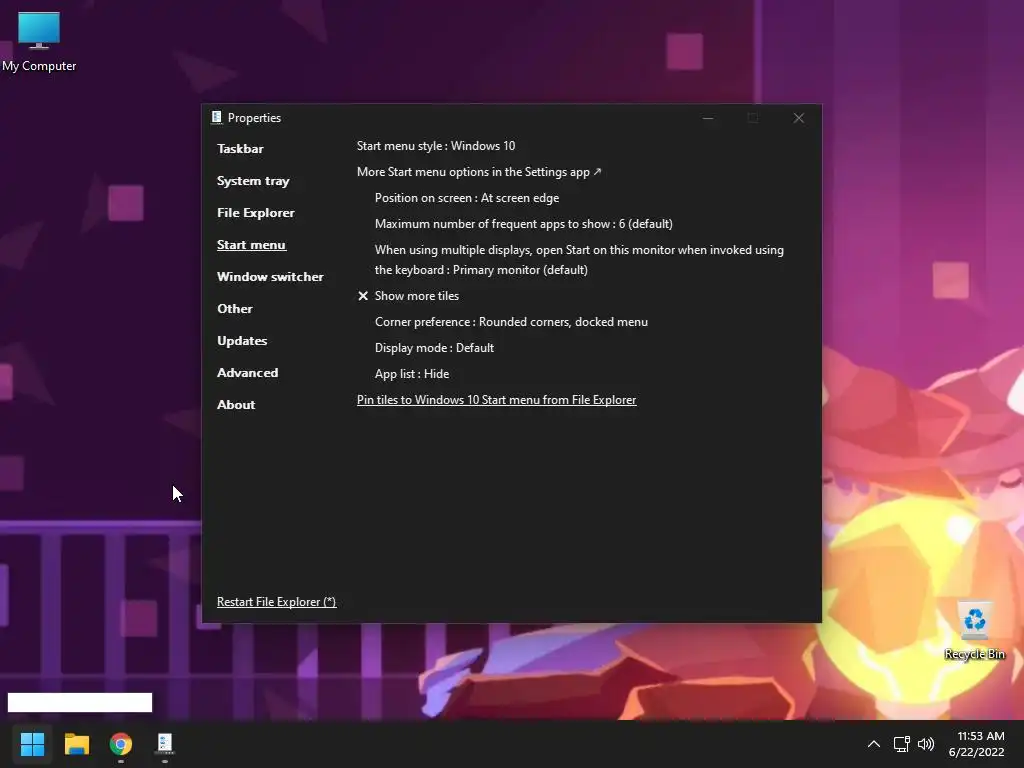1024x768 pixels.
Task: Open the volume speaker tray icon
Action: pyautogui.click(x=926, y=744)
